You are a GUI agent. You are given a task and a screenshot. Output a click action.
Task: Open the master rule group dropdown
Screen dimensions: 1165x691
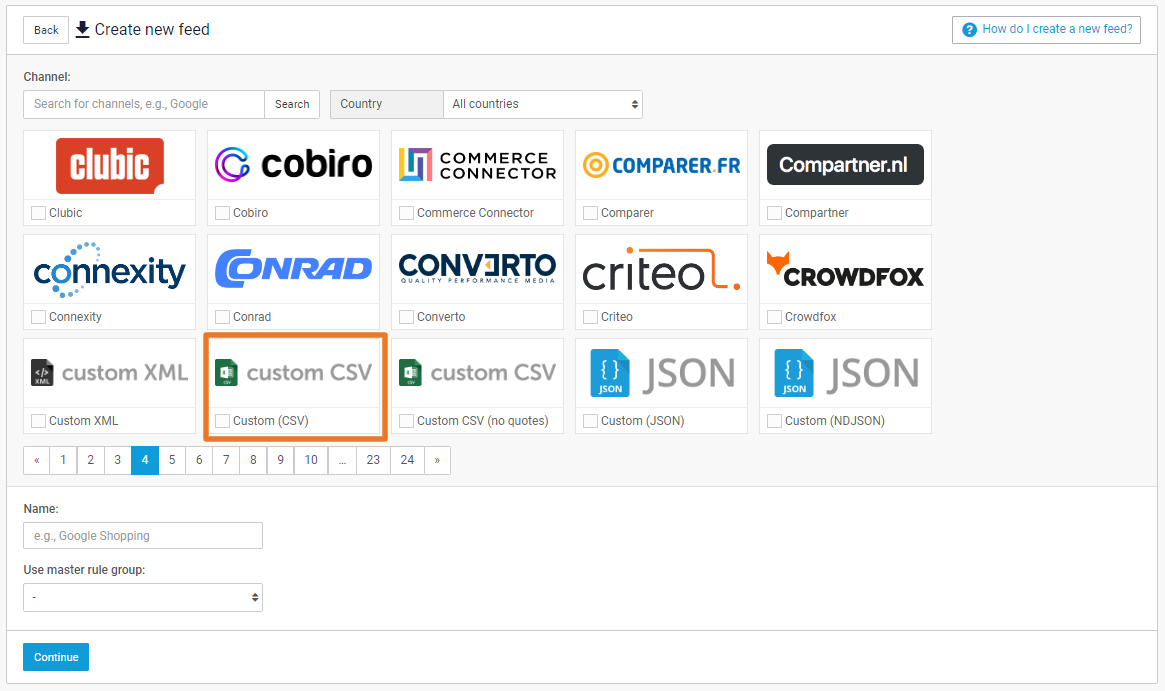(x=143, y=597)
